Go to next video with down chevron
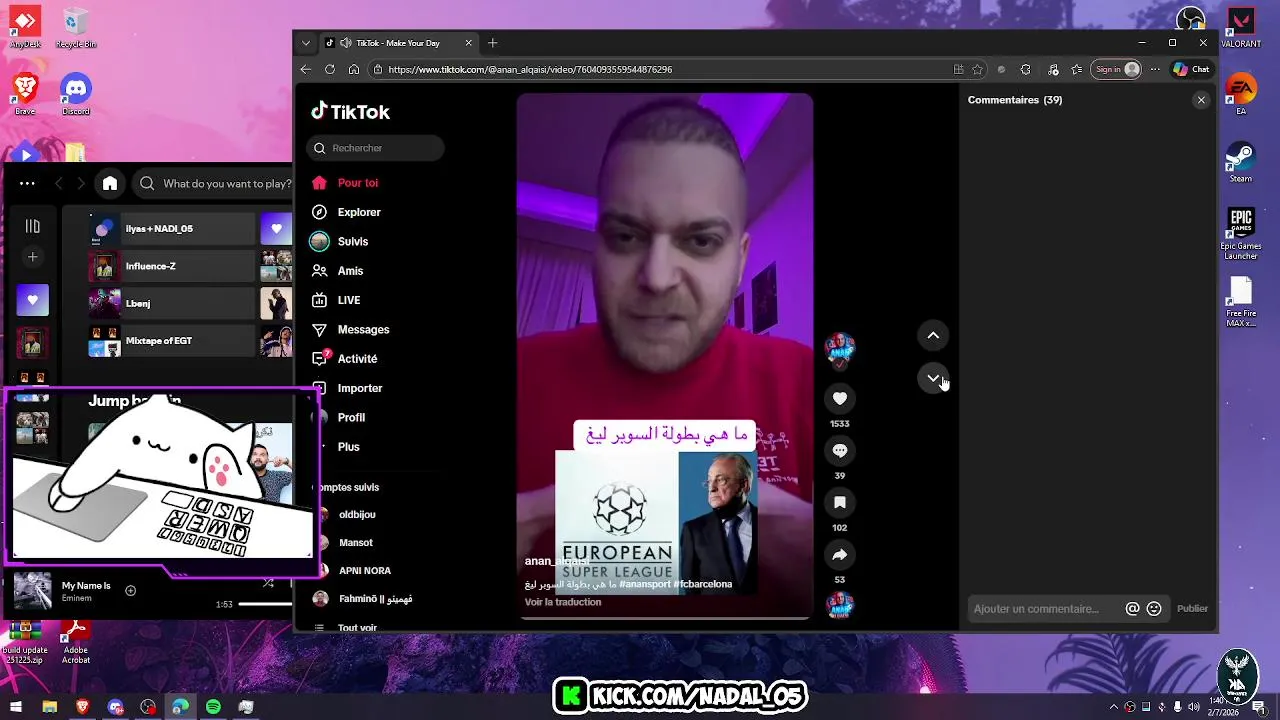Screen dimensions: 1280x720 pyautogui.click(x=933, y=378)
